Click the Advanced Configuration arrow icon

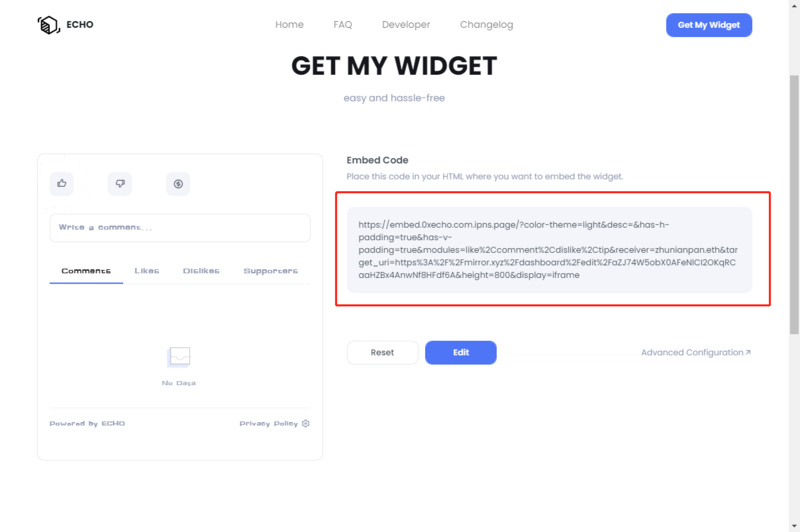point(748,352)
